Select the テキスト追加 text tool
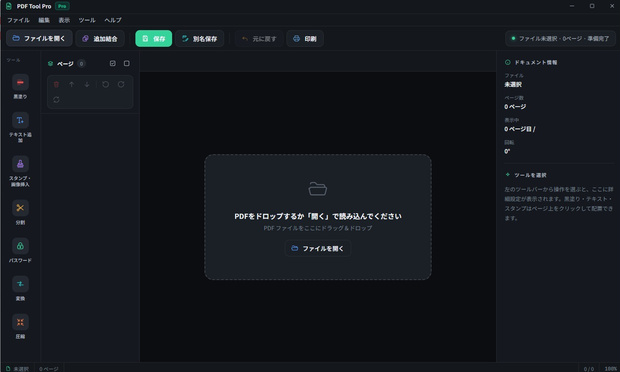Screen dimensions: 620x372 pos(20,120)
